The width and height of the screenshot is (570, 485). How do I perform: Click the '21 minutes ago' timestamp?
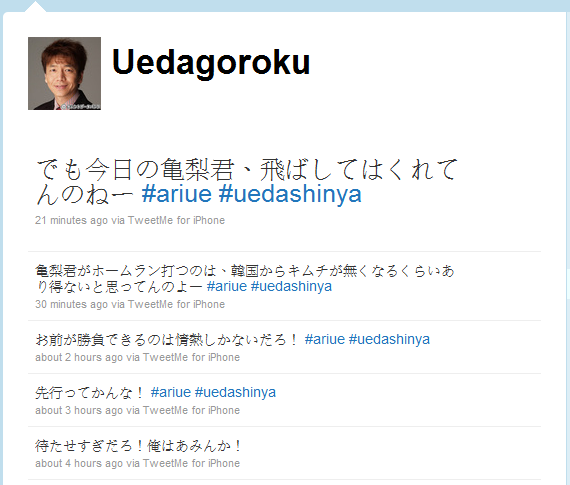pos(71,220)
